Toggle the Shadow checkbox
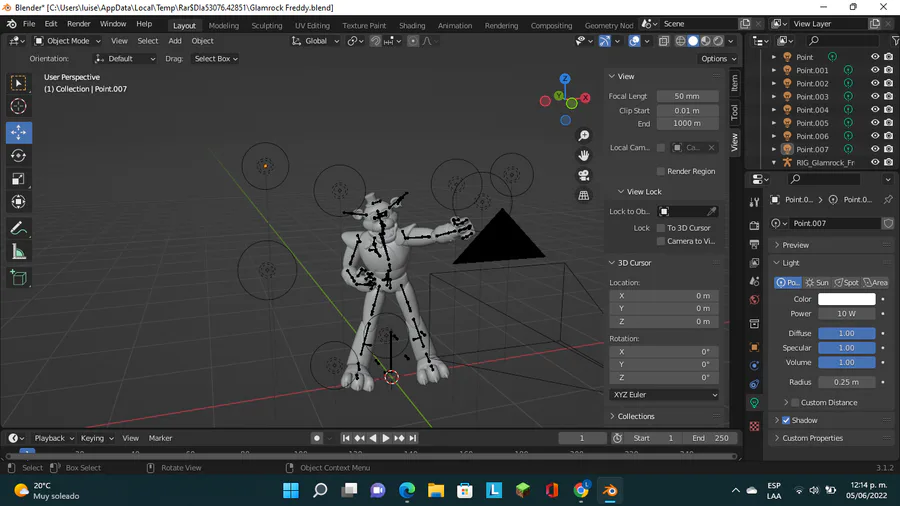This screenshot has height=506, width=900. pos(786,420)
